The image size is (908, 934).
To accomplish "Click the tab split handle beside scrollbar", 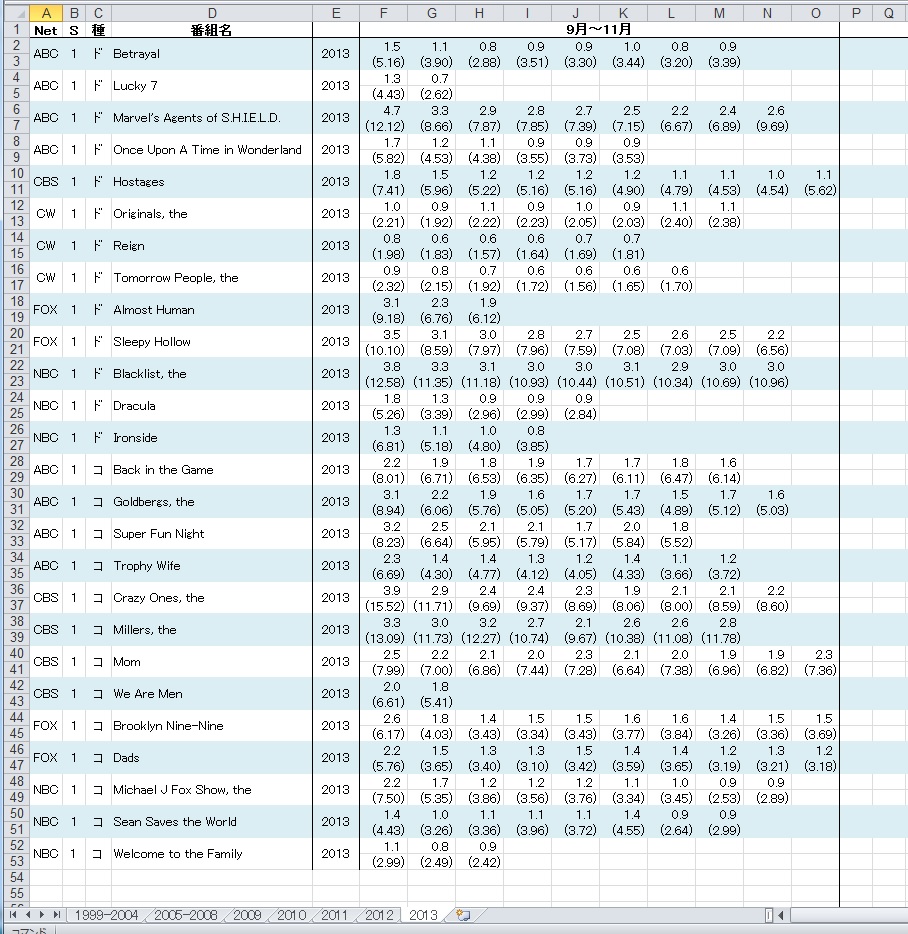I will pos(769,914).
